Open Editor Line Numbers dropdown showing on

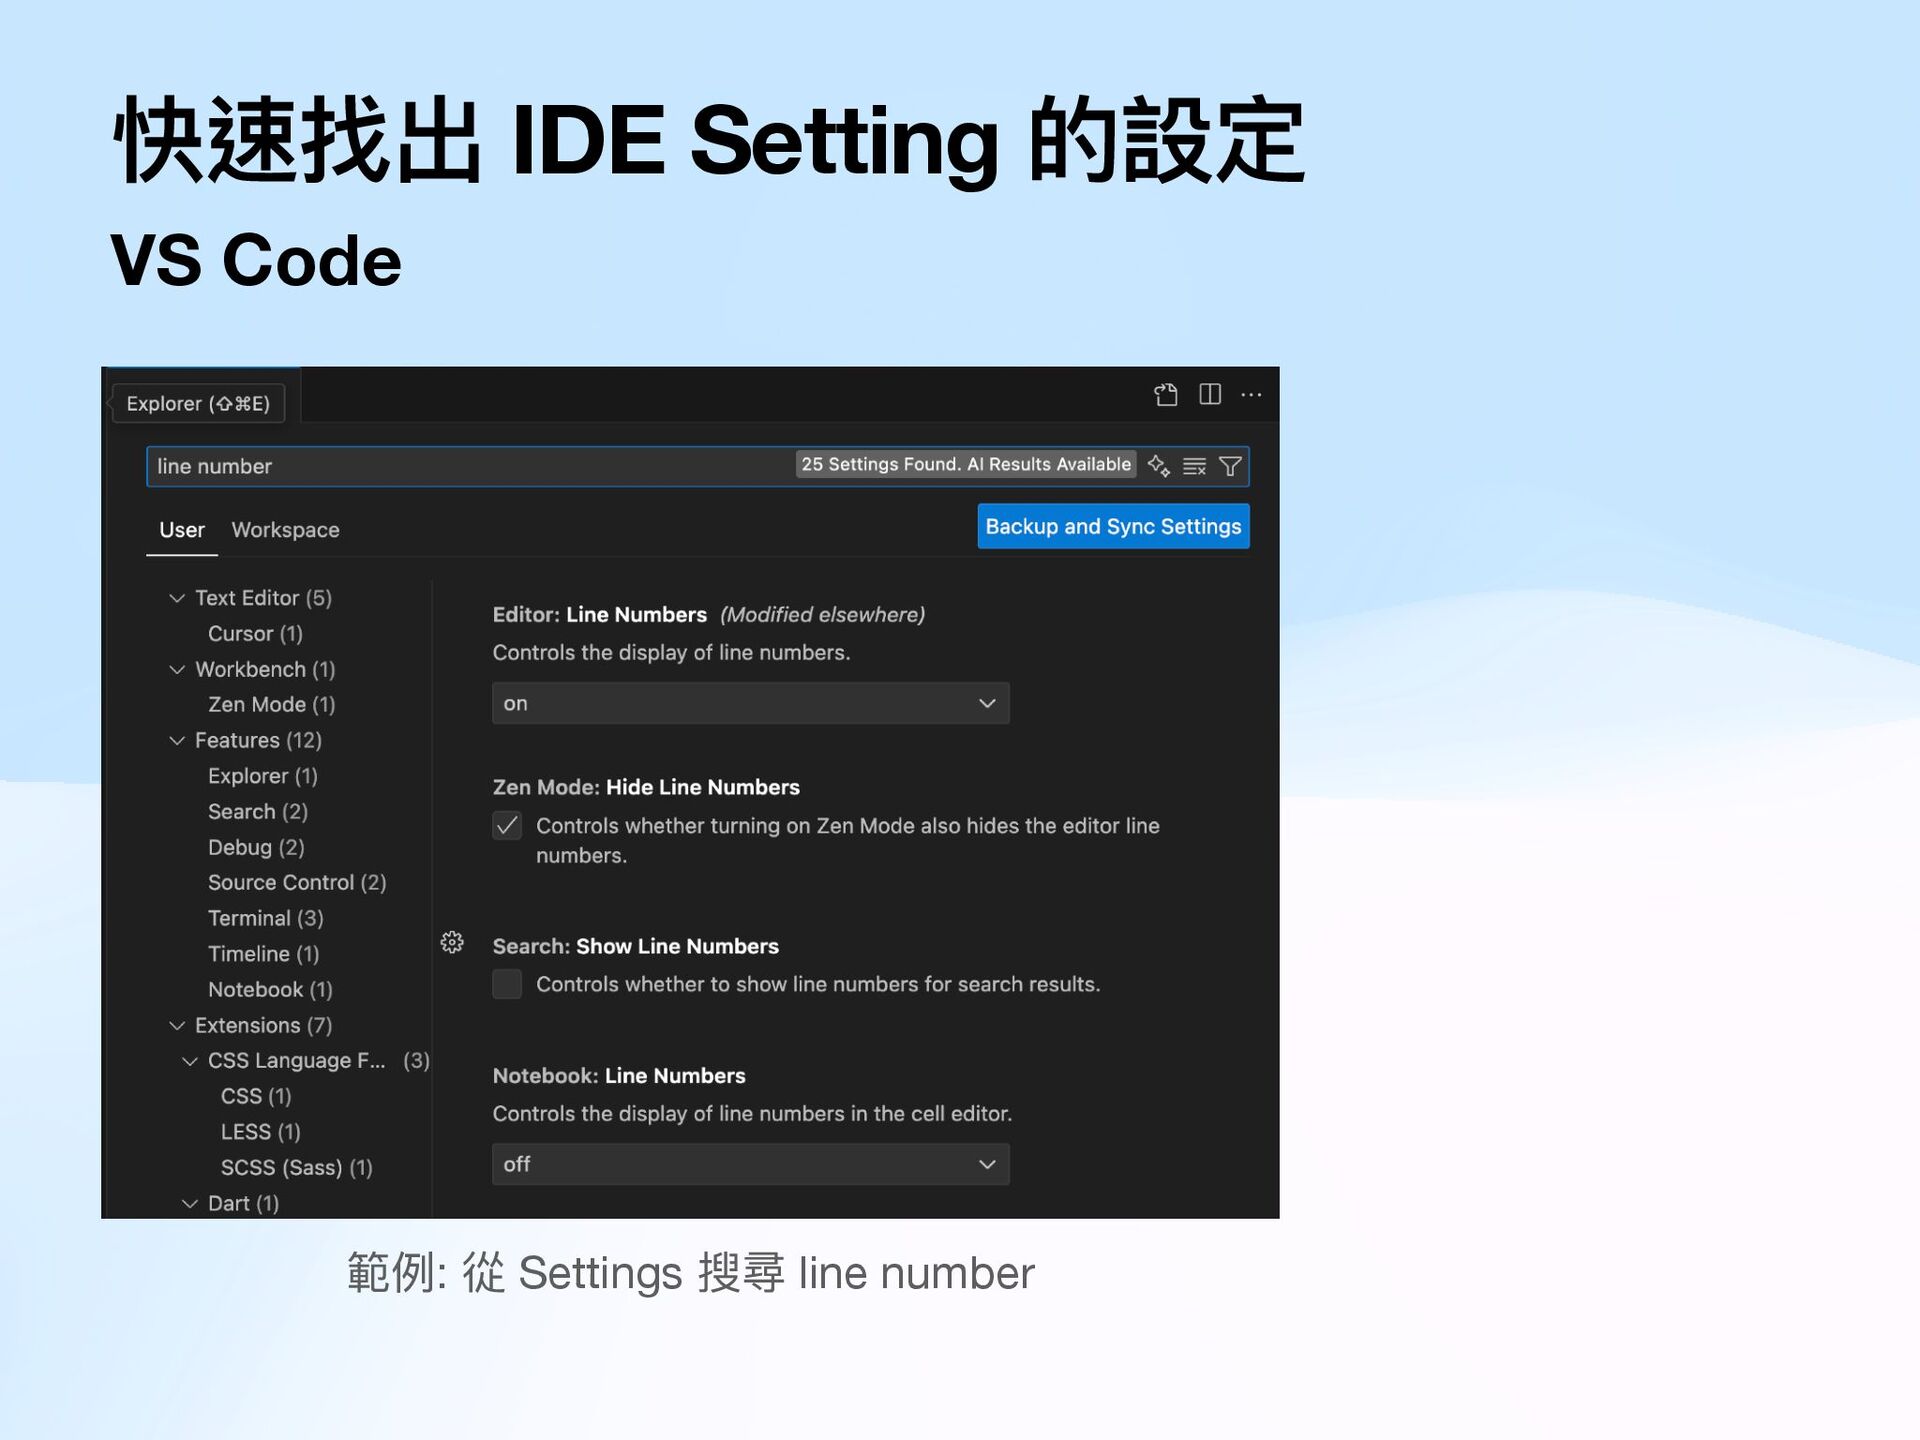[x=751, y=703]
